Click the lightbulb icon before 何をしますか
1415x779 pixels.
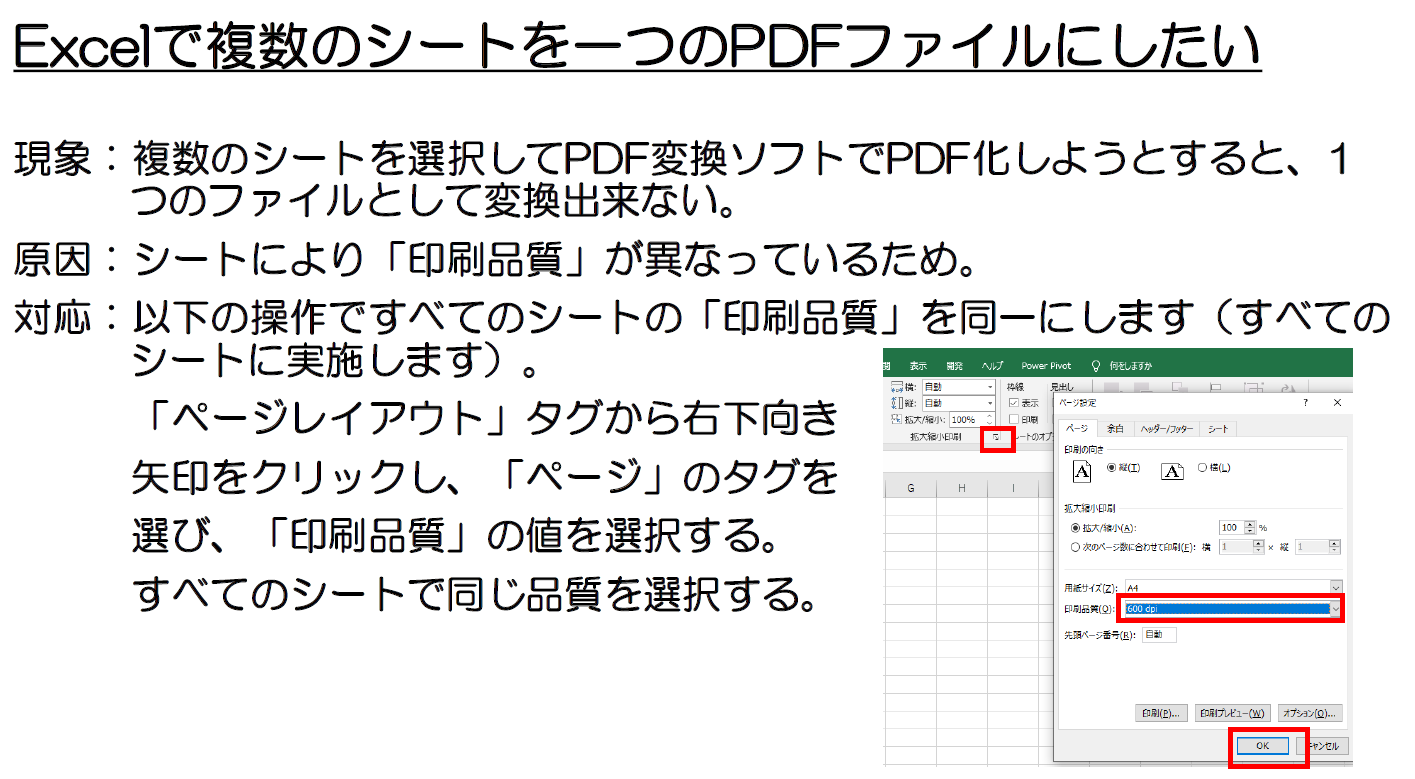[1096, 365]
